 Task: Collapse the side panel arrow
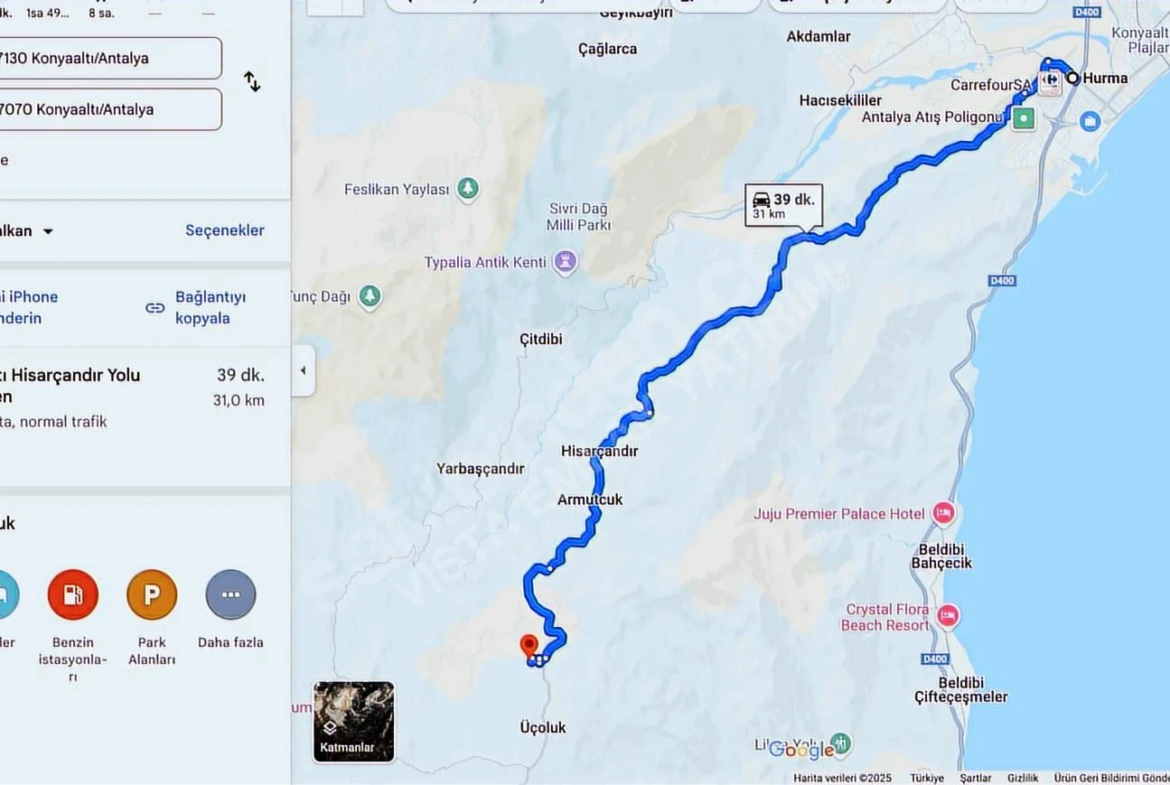coord(303,370)
